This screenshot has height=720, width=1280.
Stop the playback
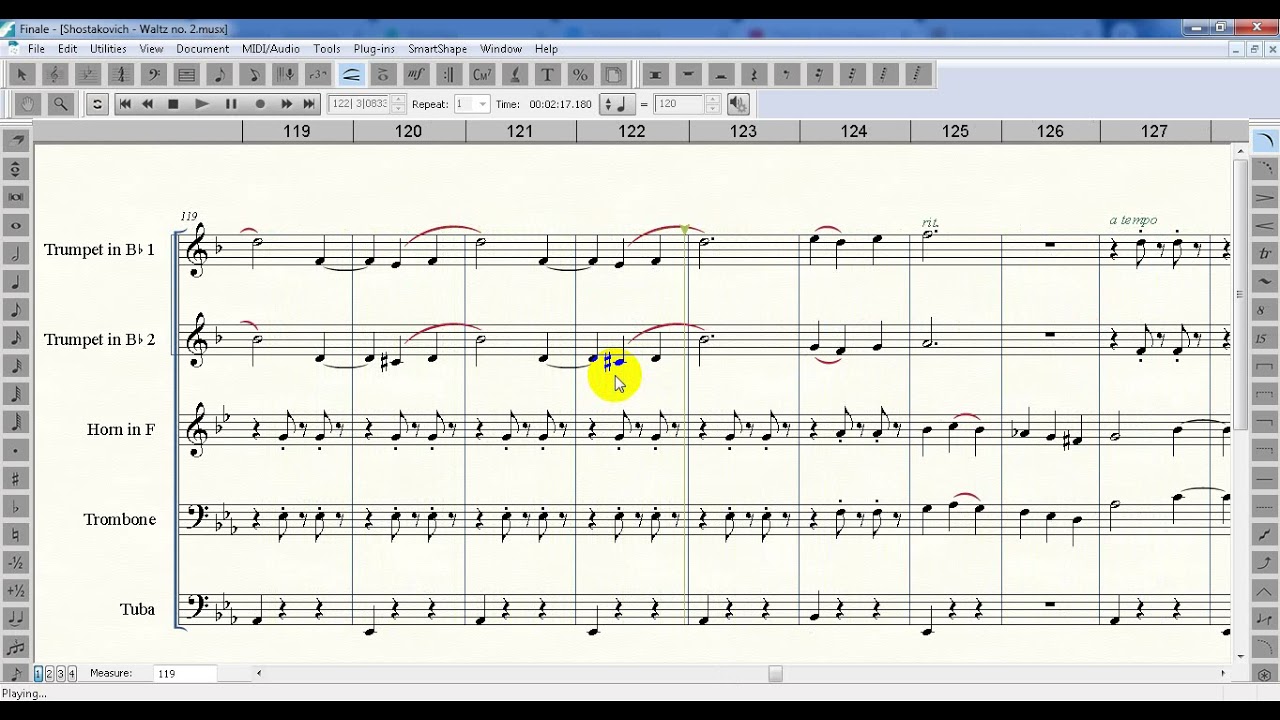tap(173, 104)
